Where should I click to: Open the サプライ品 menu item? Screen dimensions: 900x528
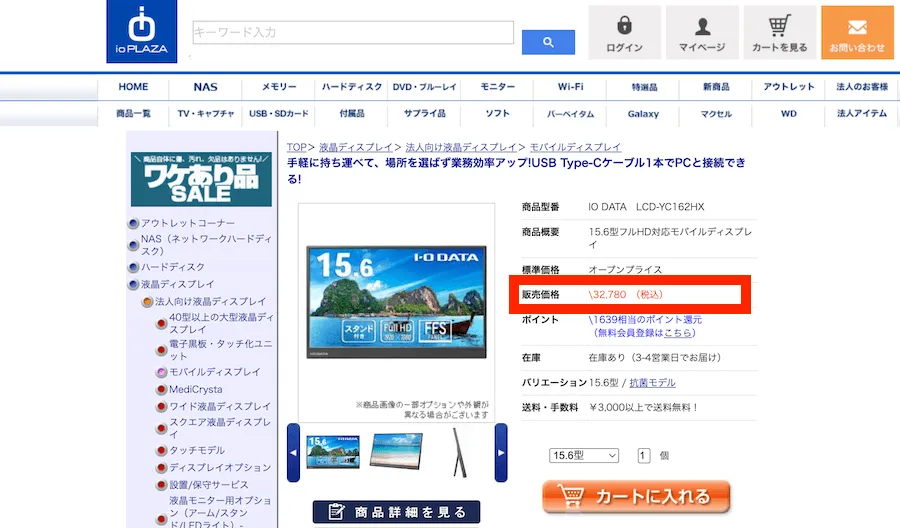(425, 114)
